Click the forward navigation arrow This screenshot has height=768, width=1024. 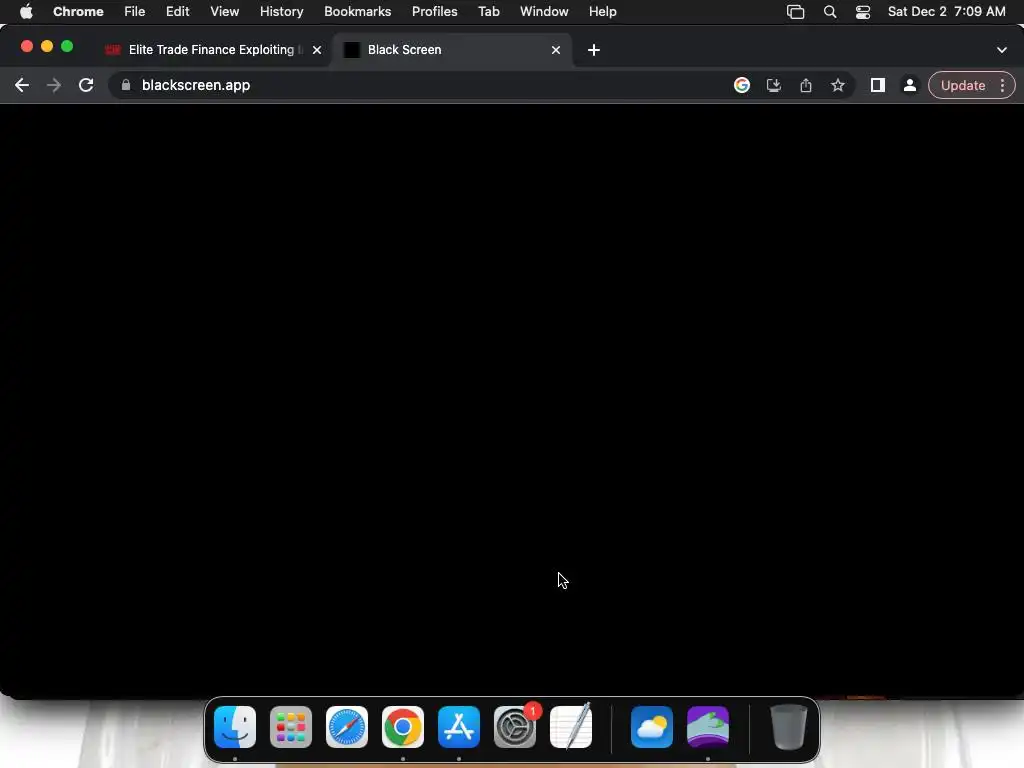point(54,86)
